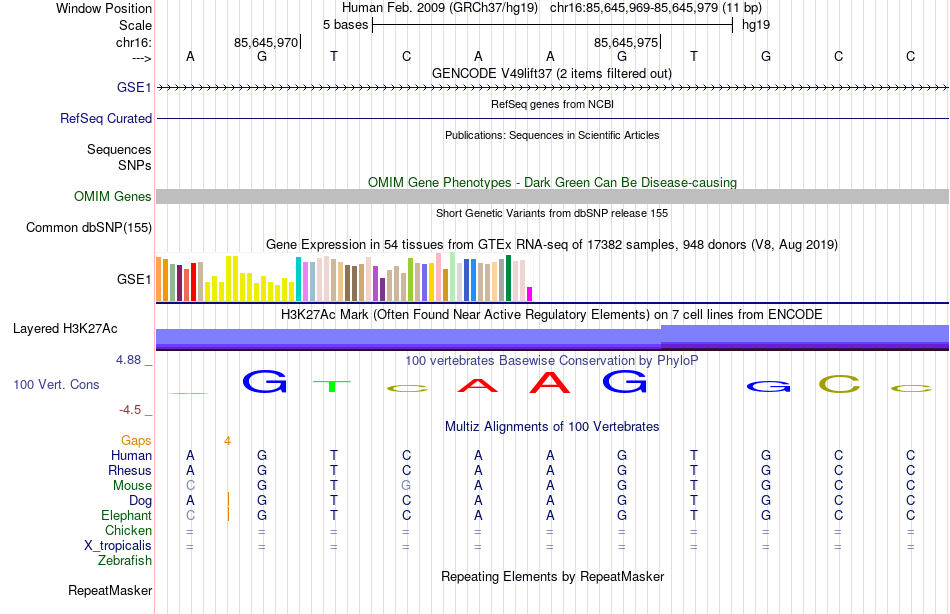Image resolution: width=950 pixels, height=614 pixels.
Task: Click the pale C in the Elephant alignment row
Action: click(190, 516)
